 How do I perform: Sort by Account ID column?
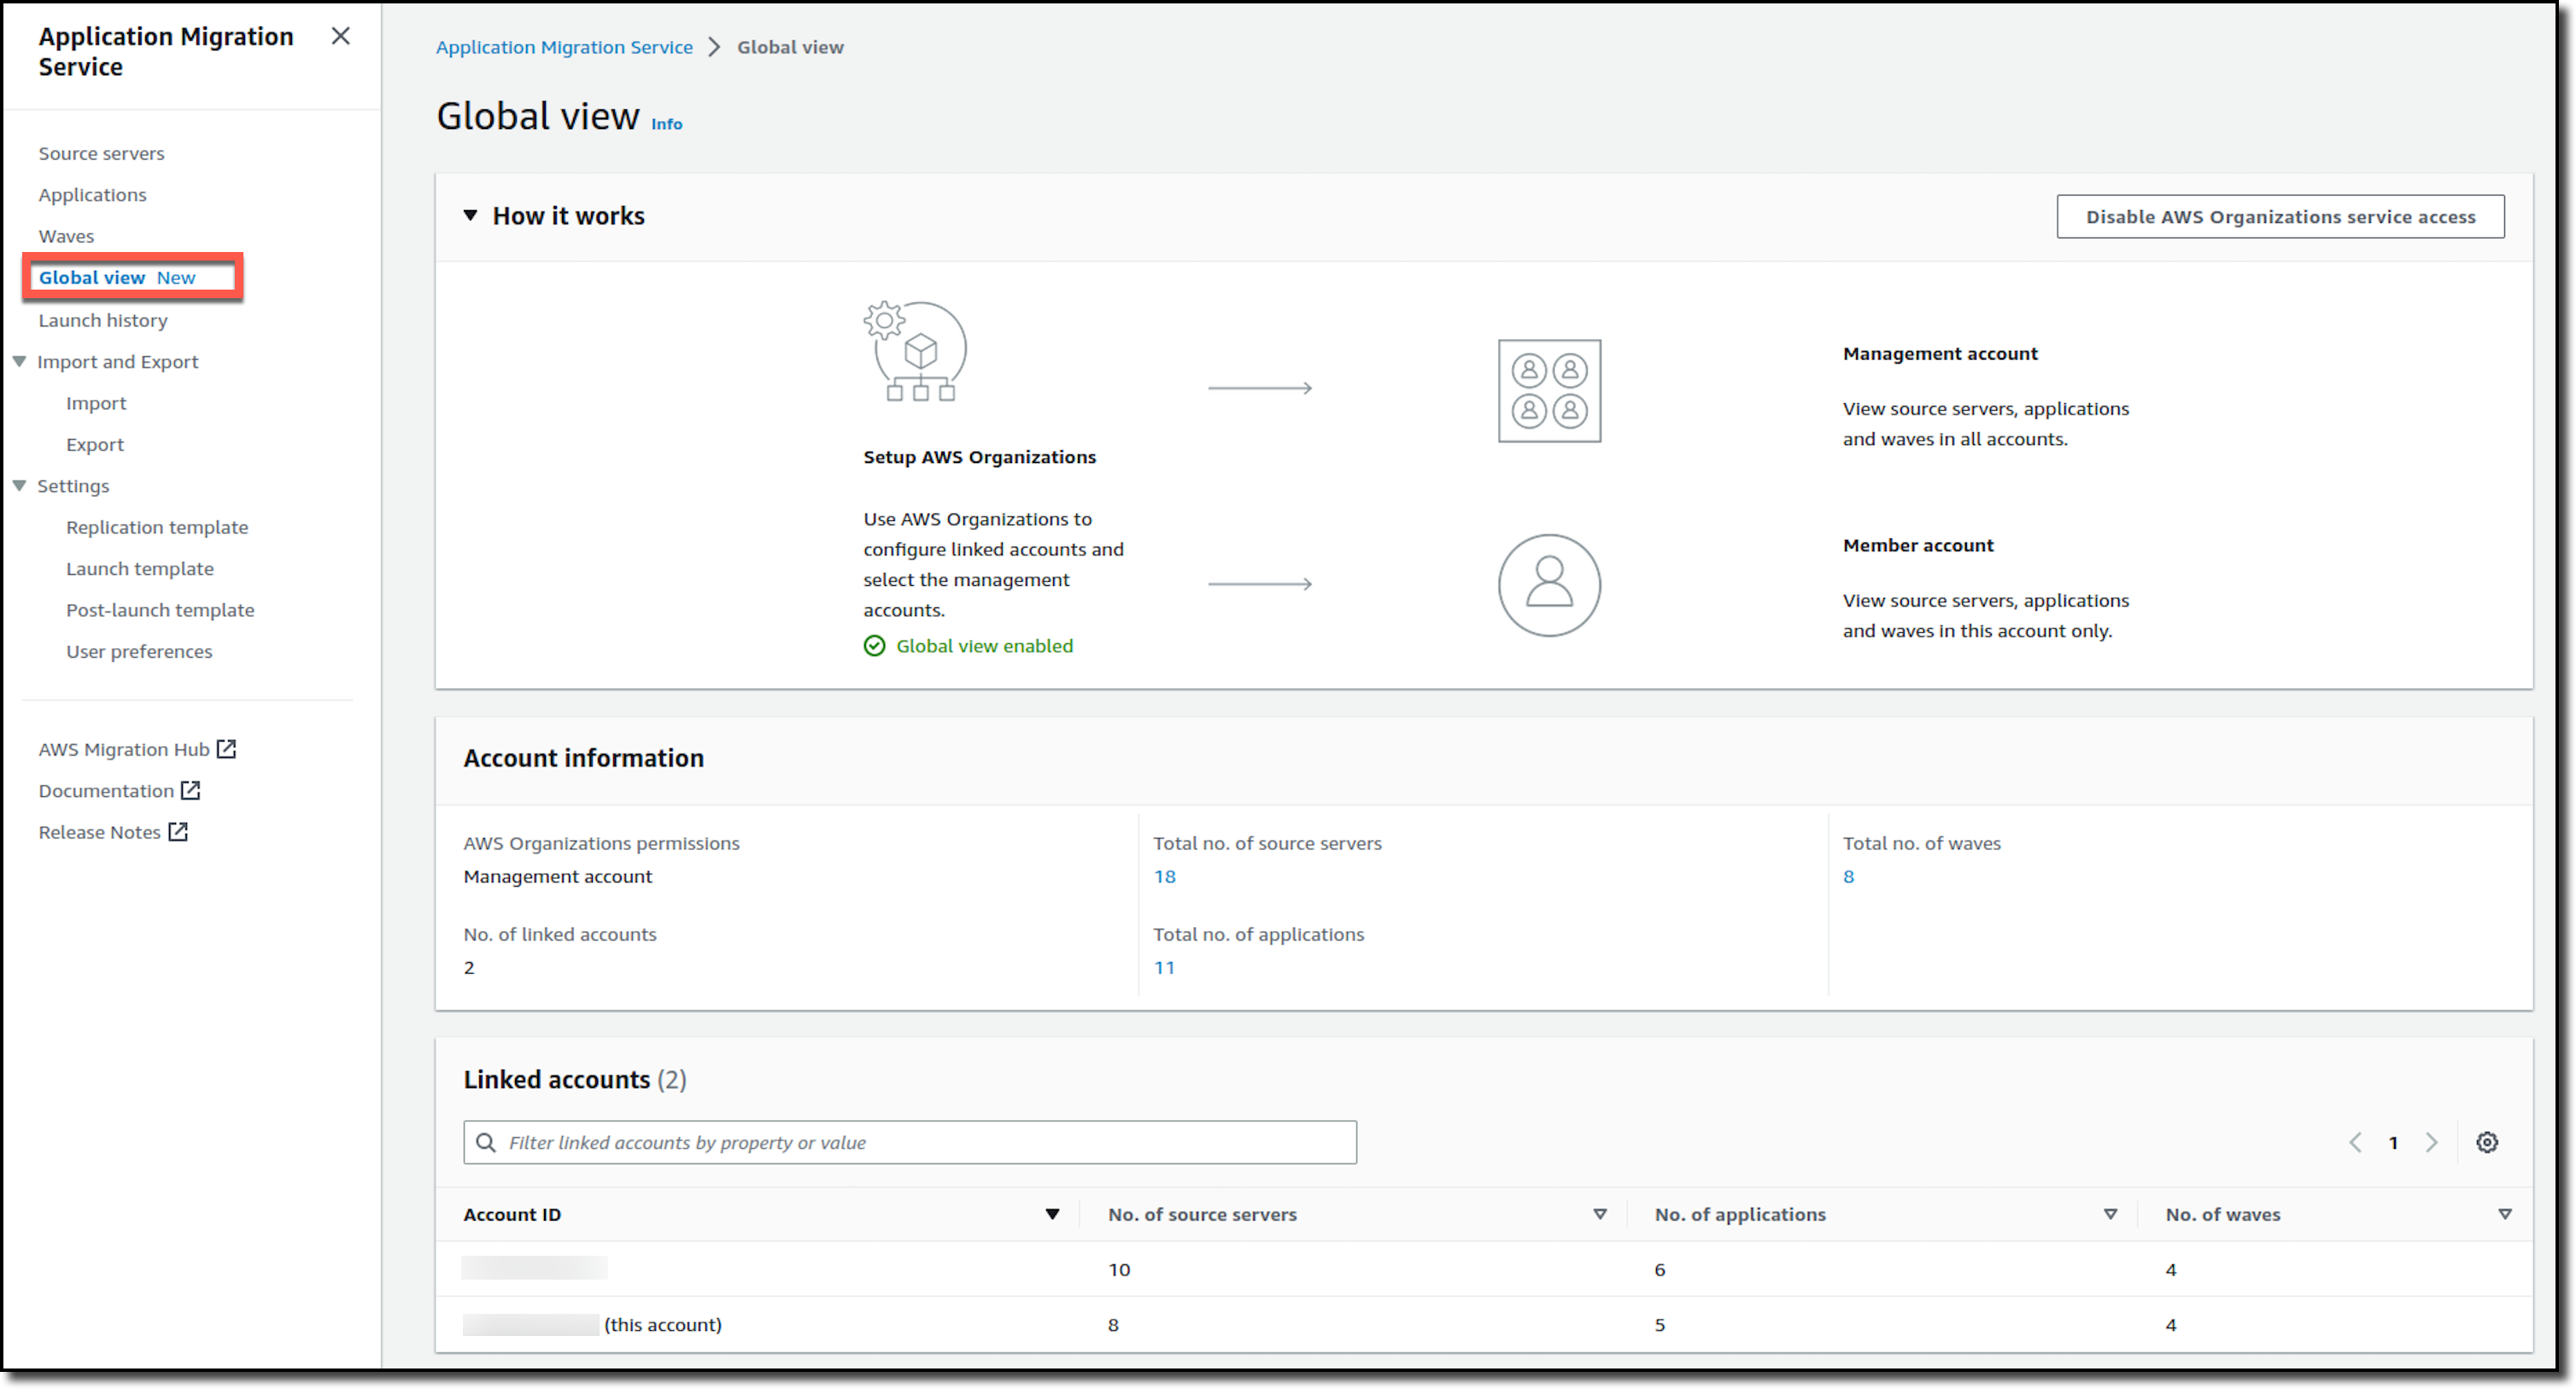pos(1051,1214)
